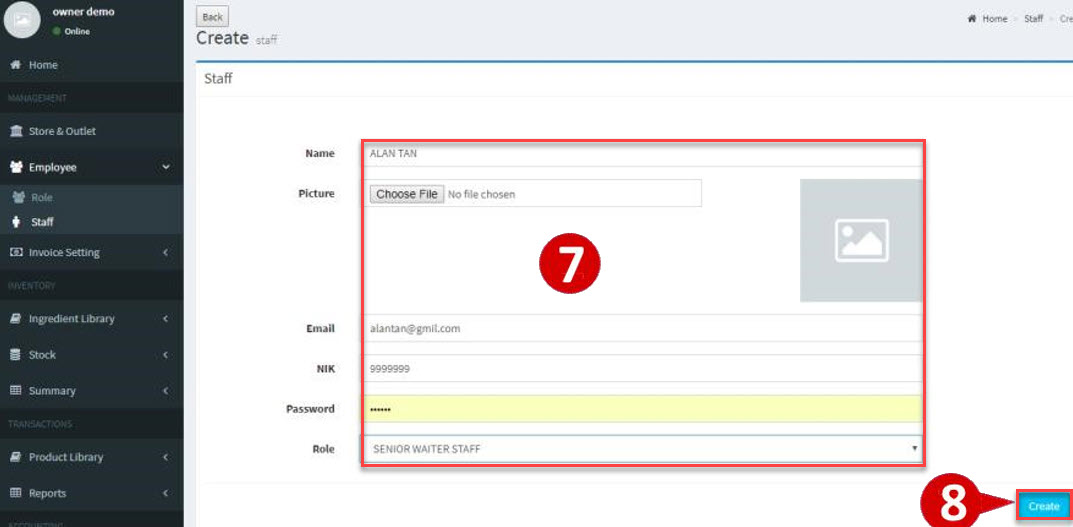Click the Stock database icon
1073x527 pixels.
click(16, 355)
